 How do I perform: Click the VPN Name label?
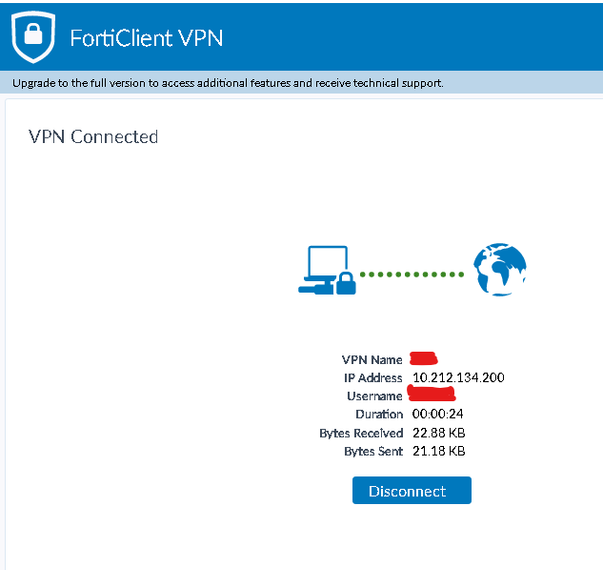click(x=372, y=360)
